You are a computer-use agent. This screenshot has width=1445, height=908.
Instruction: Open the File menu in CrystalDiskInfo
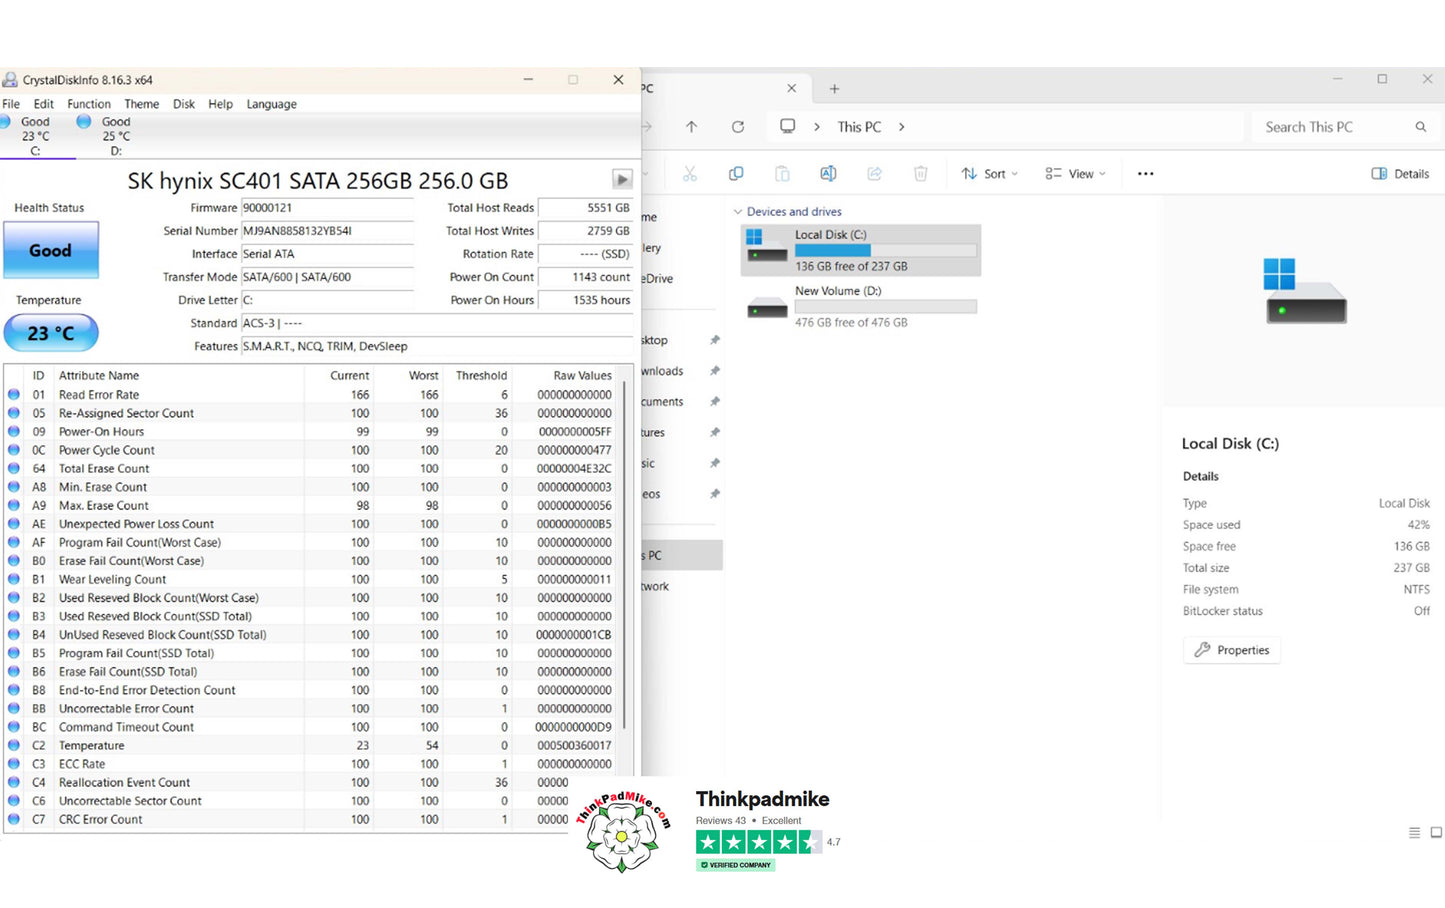(x=11, y=104)
